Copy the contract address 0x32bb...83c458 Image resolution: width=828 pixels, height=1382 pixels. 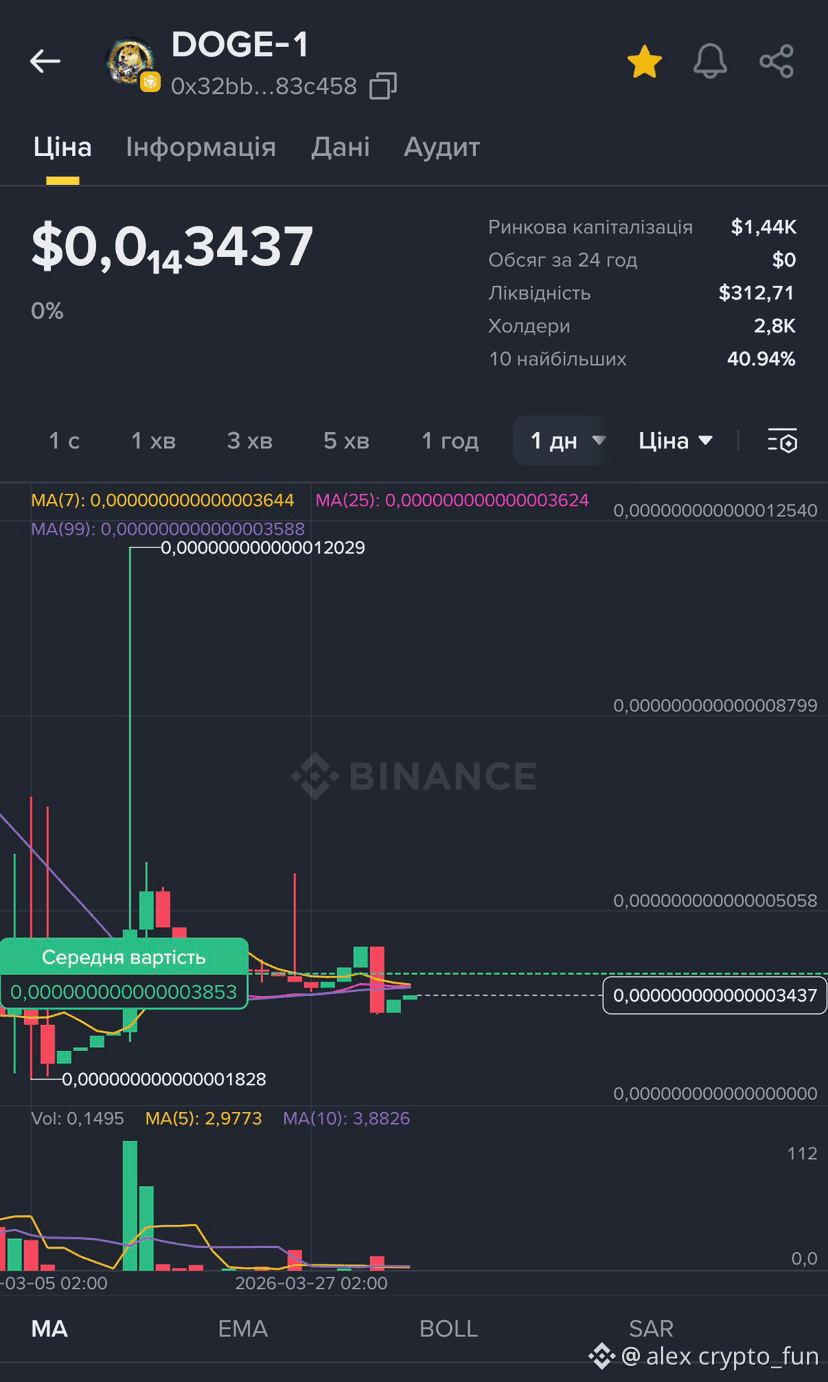[383, 86]
